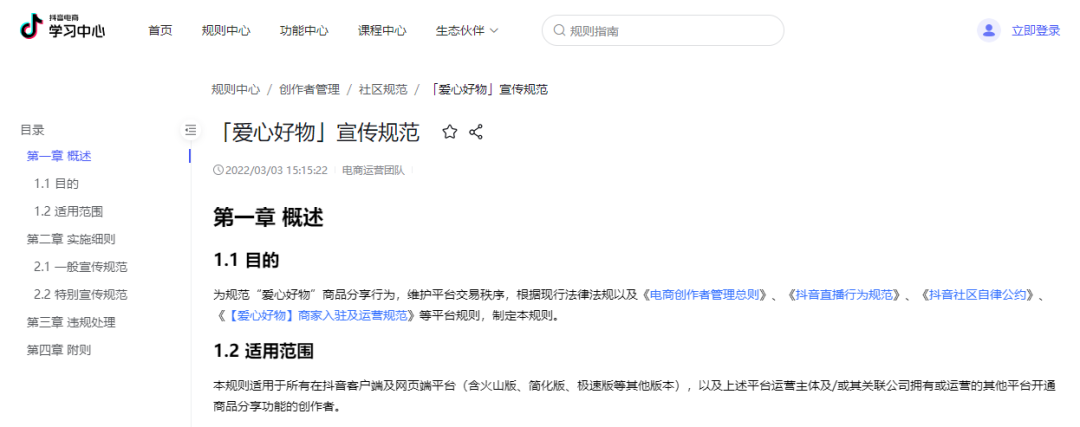The height and width of the screenshot is (427, 1080).
Task: Go to 规则中心 breadcrumb
Action: [x=236, y=90]
